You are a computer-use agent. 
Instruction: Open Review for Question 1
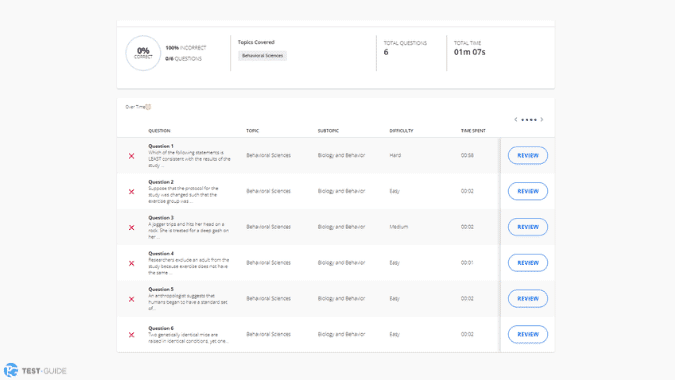528,155
